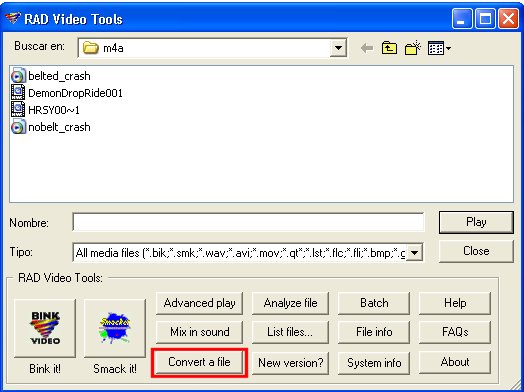524x392 pixels.
Task: Open the view menu icon
Action: pyautogui.click(x=439, y=48)
